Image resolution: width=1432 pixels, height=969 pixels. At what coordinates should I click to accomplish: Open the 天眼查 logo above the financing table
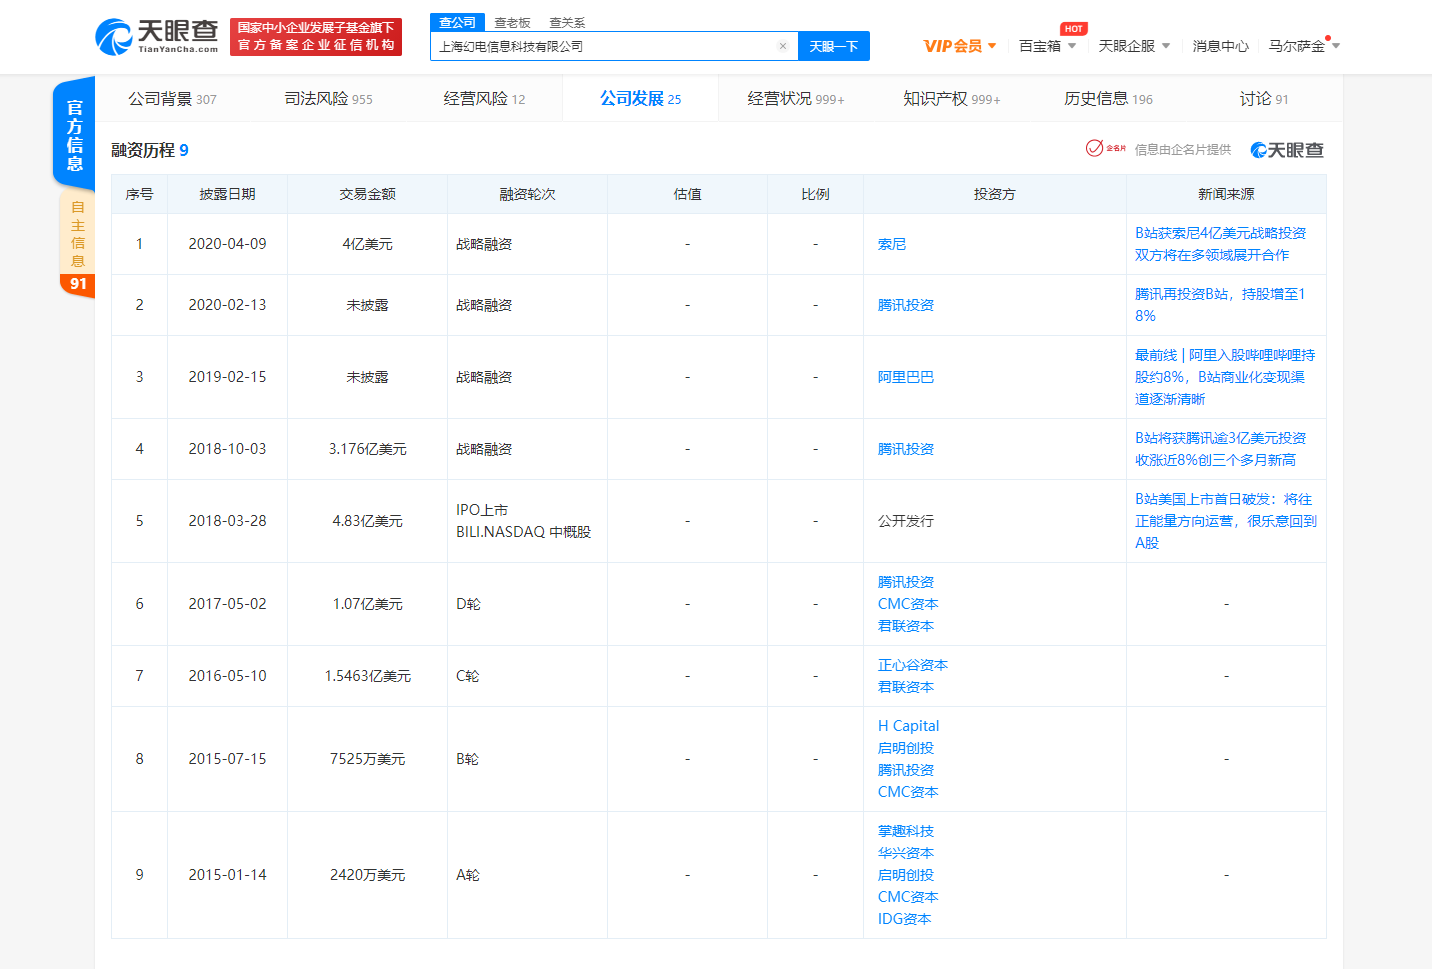click(1287, 150)
